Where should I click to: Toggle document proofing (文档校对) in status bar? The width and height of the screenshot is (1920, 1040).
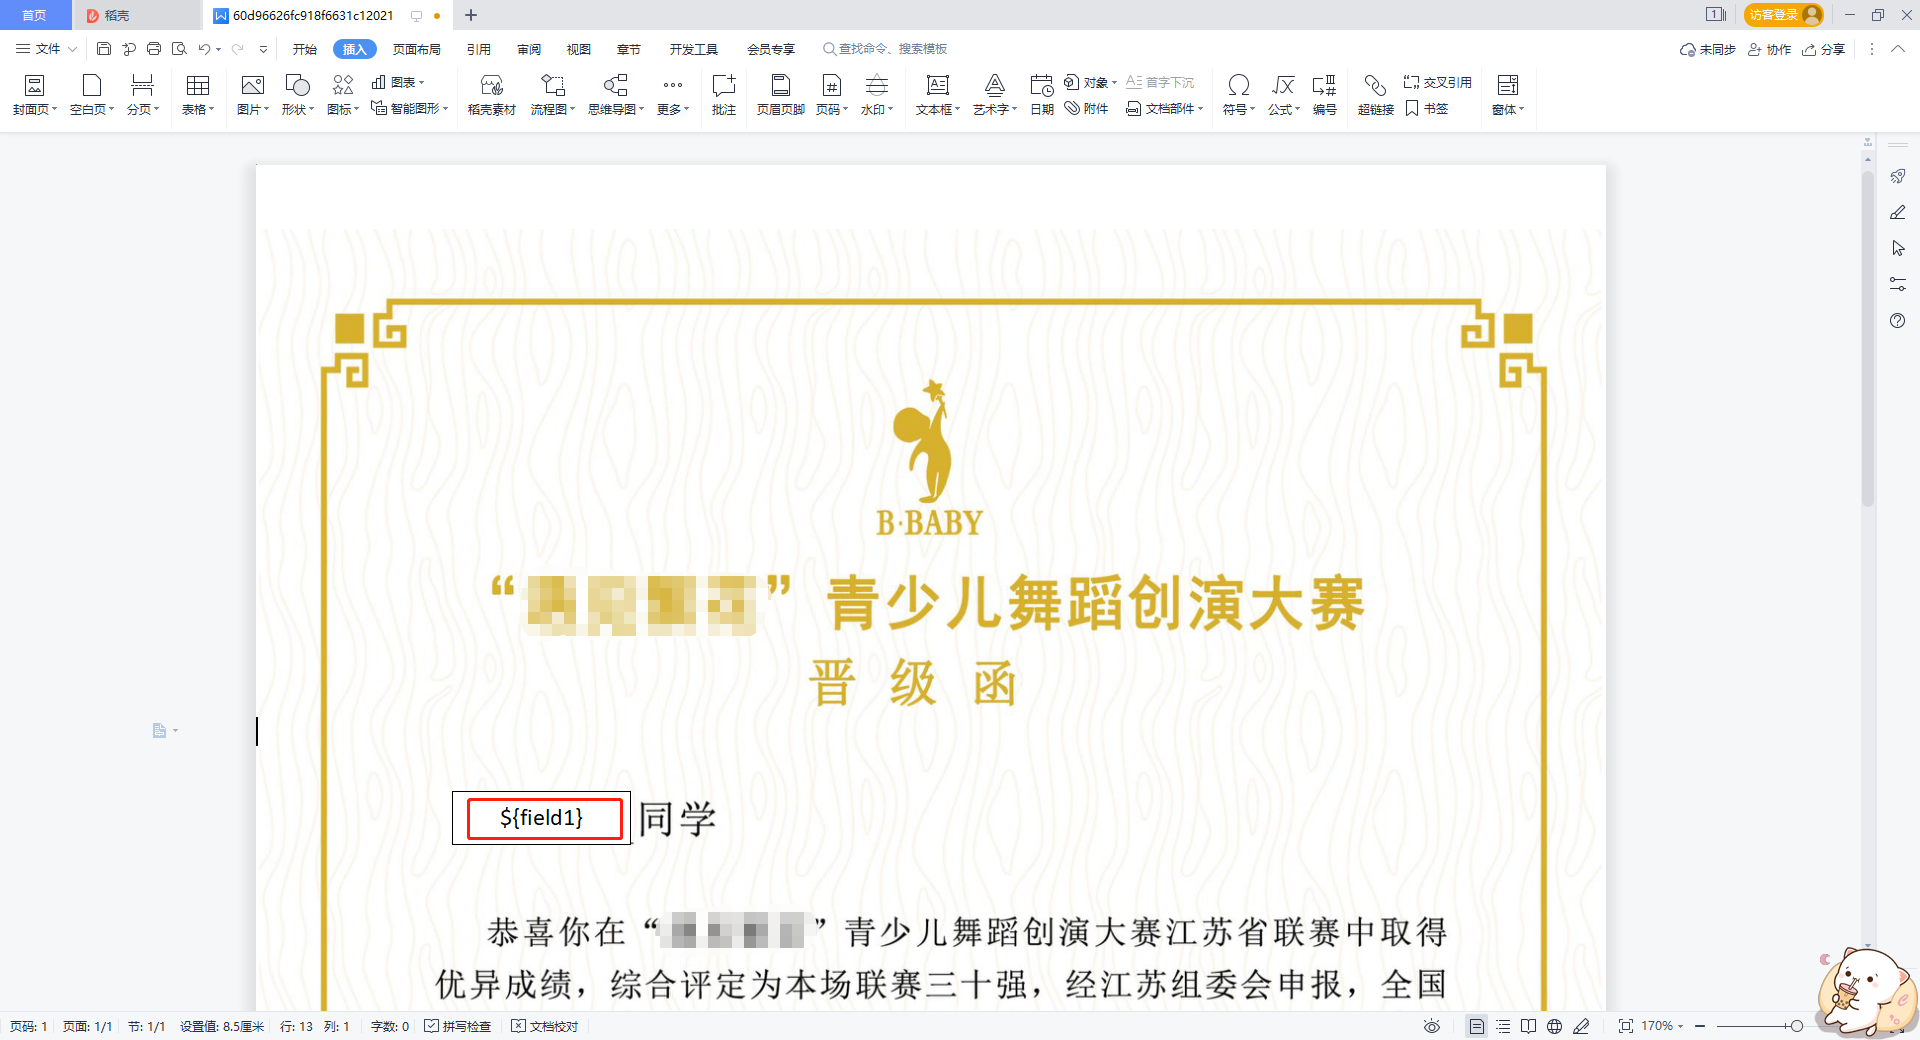point(545,1026)
